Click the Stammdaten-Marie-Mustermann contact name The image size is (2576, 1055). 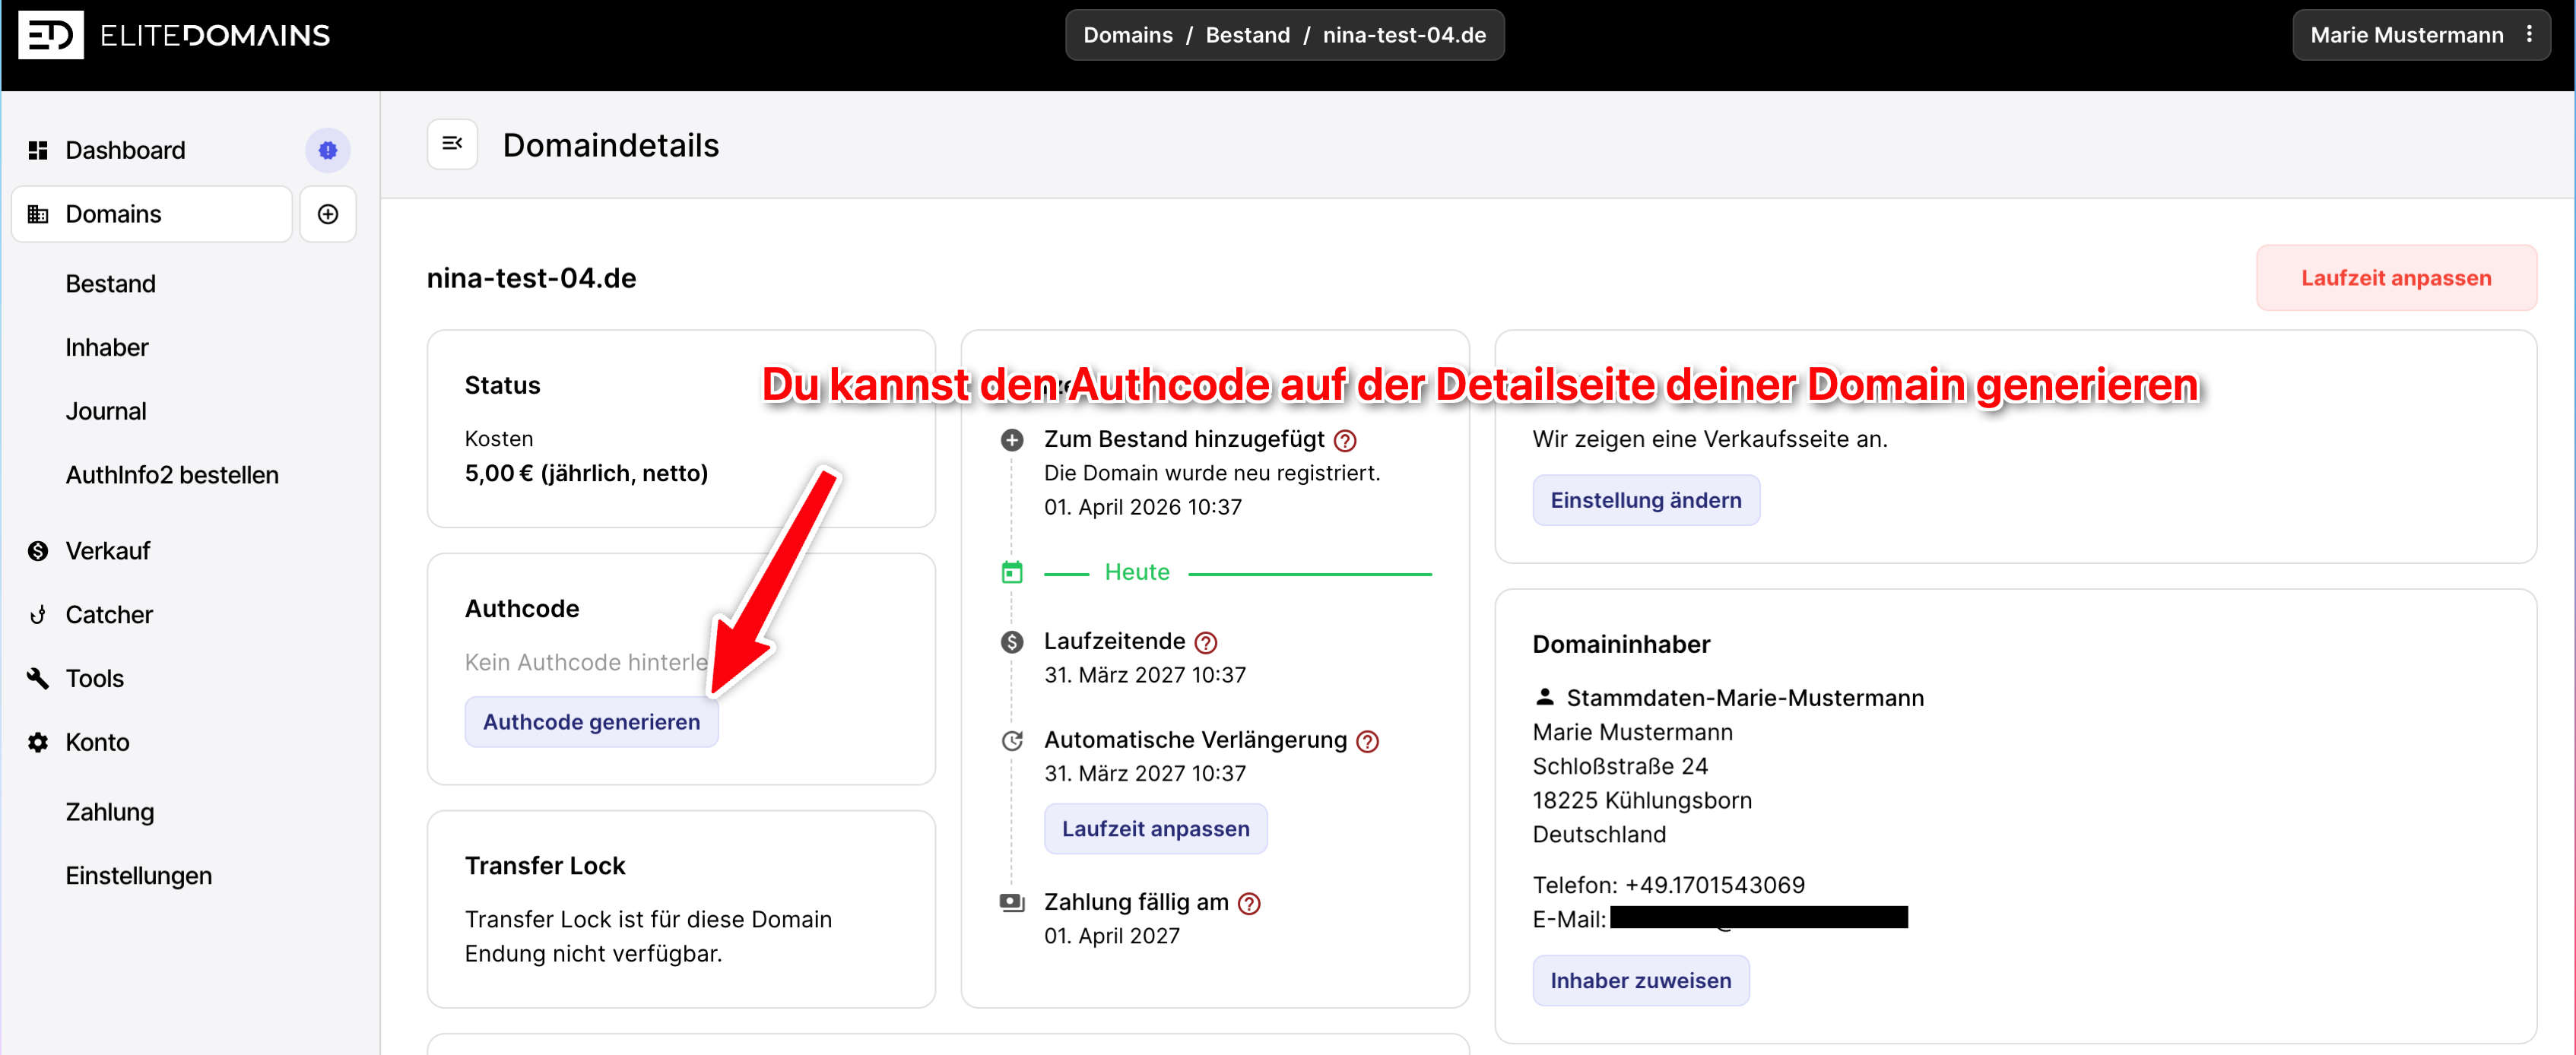1744,698
